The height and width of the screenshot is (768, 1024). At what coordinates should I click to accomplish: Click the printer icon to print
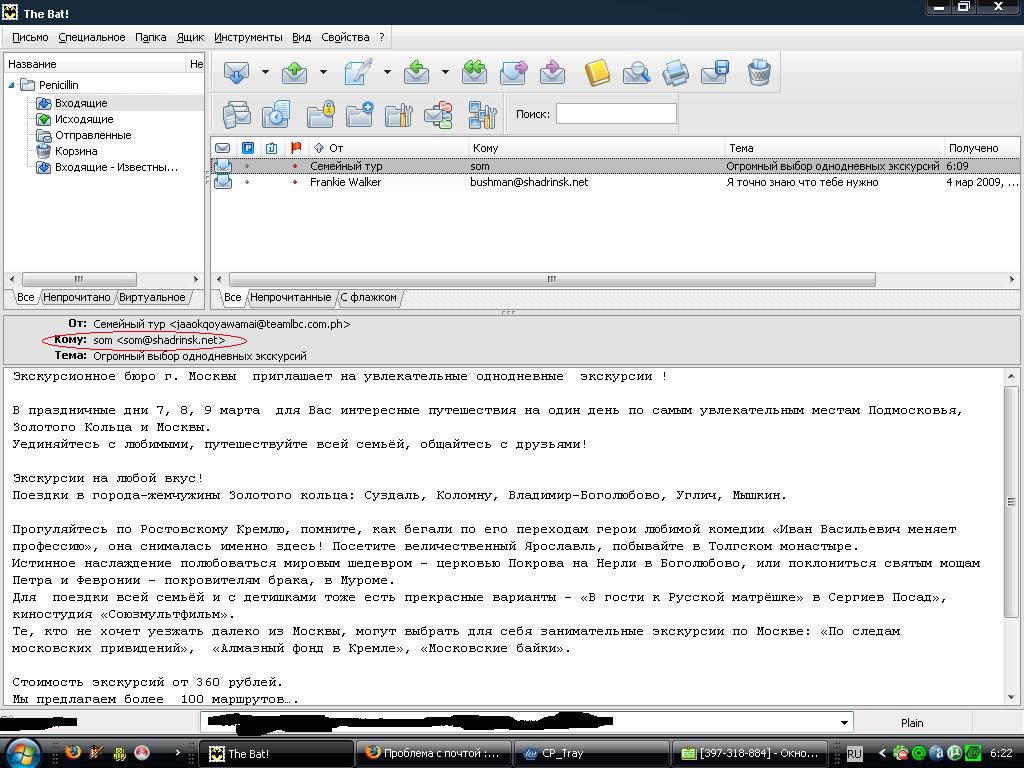coord(675,72)
